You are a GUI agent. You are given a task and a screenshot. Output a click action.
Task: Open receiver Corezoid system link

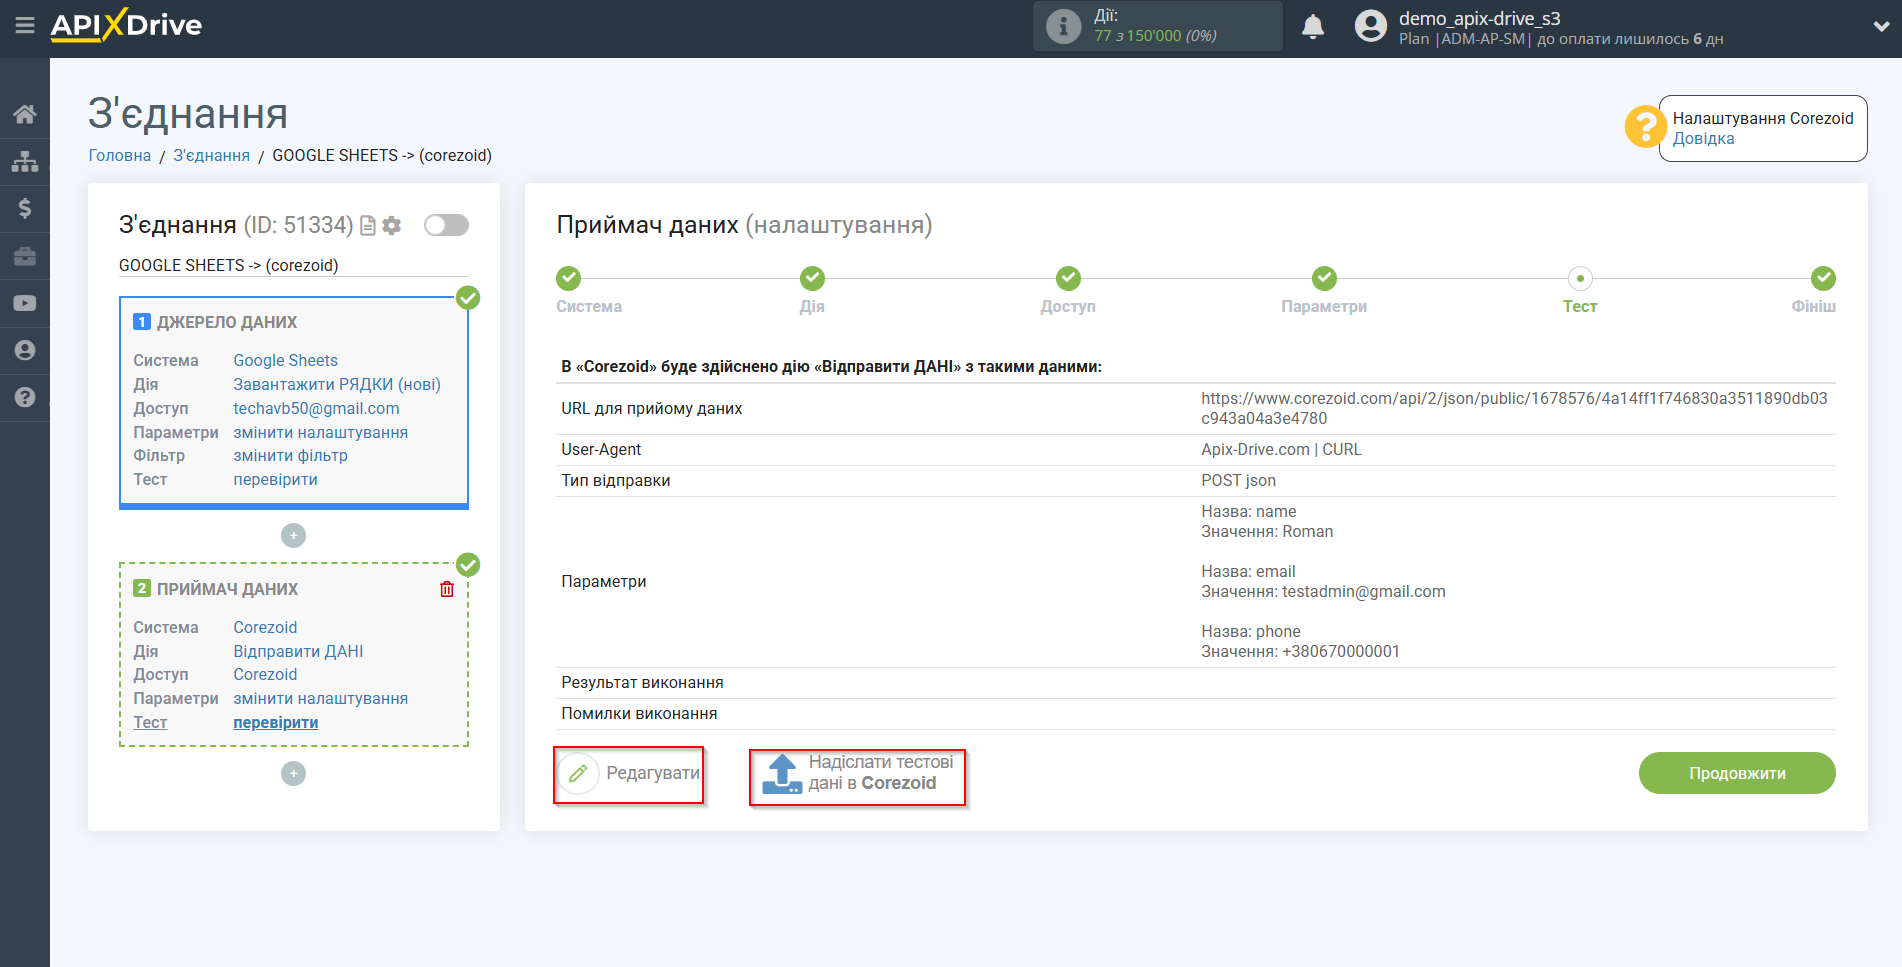265,627
